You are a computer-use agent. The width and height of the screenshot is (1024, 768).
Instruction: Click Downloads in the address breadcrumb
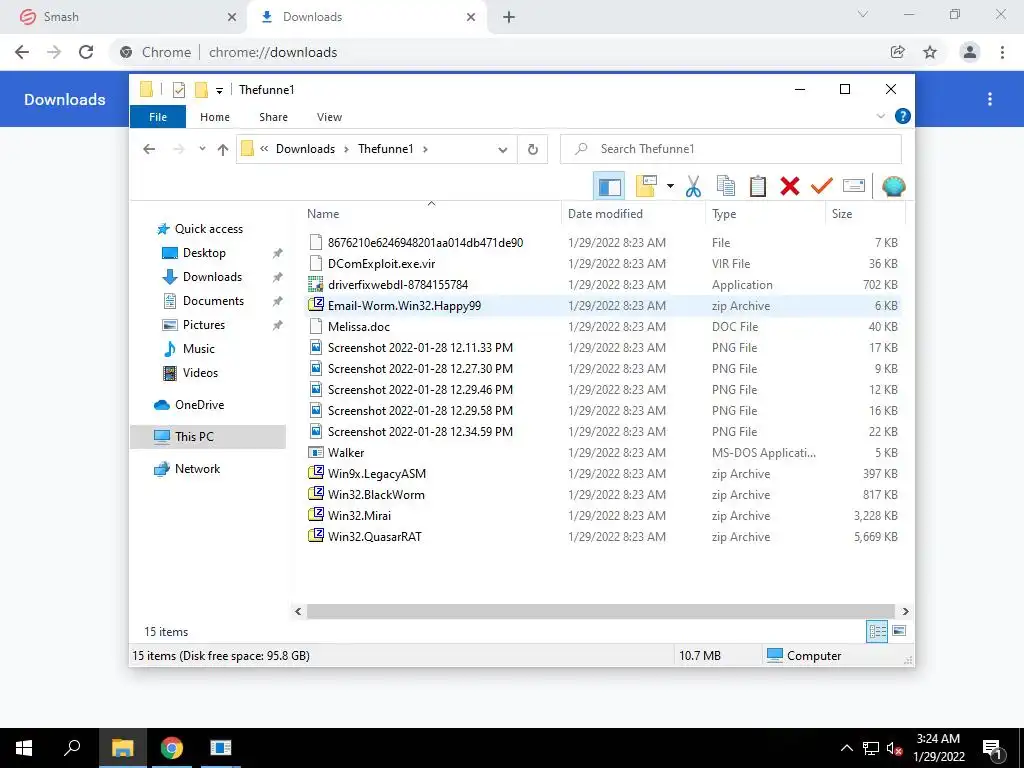(305, 149)
